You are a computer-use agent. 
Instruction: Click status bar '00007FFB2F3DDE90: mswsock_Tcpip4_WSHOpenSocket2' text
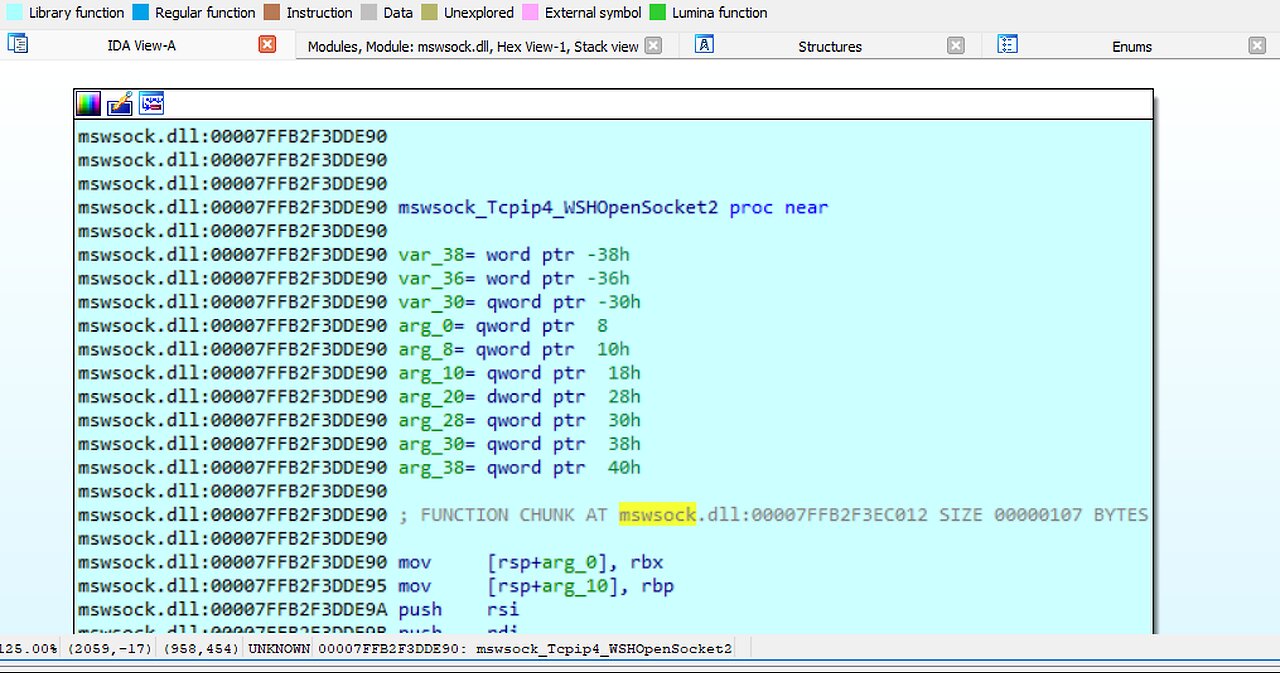coord(525,649)
